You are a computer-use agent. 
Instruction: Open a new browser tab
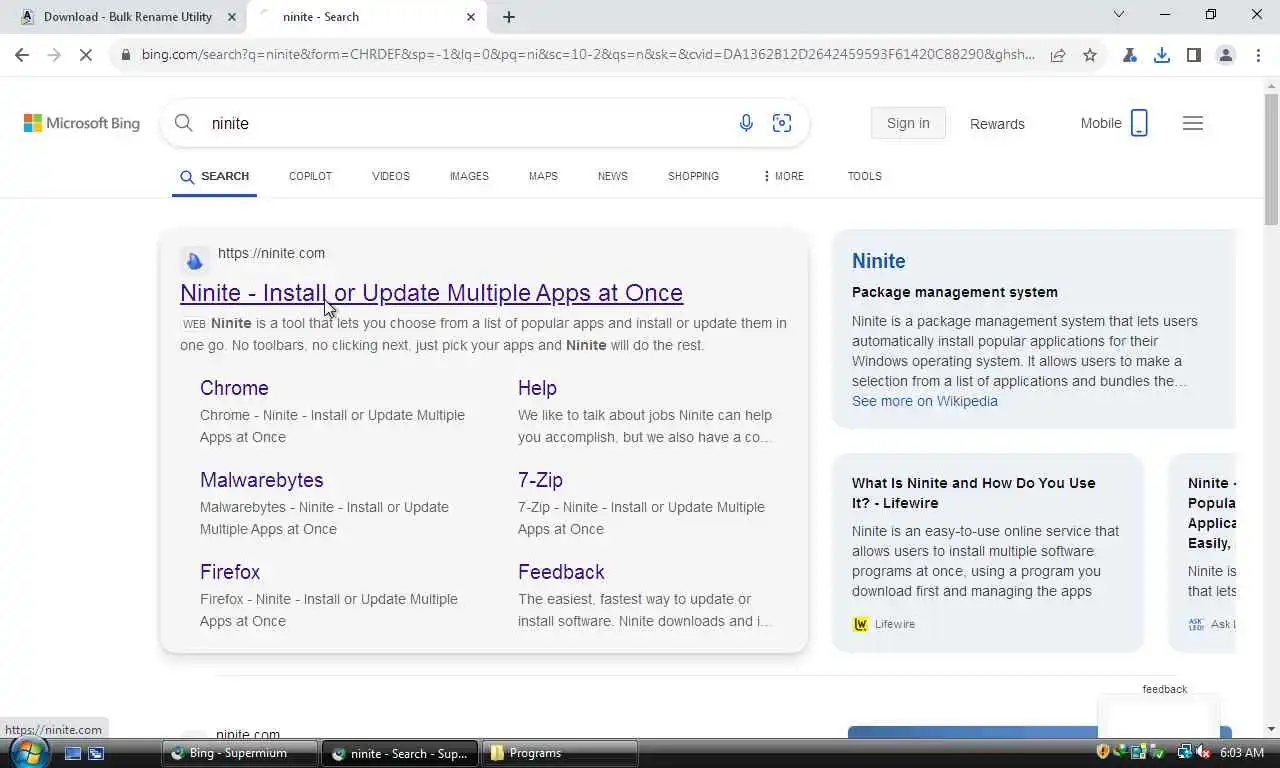coord(509,17)
